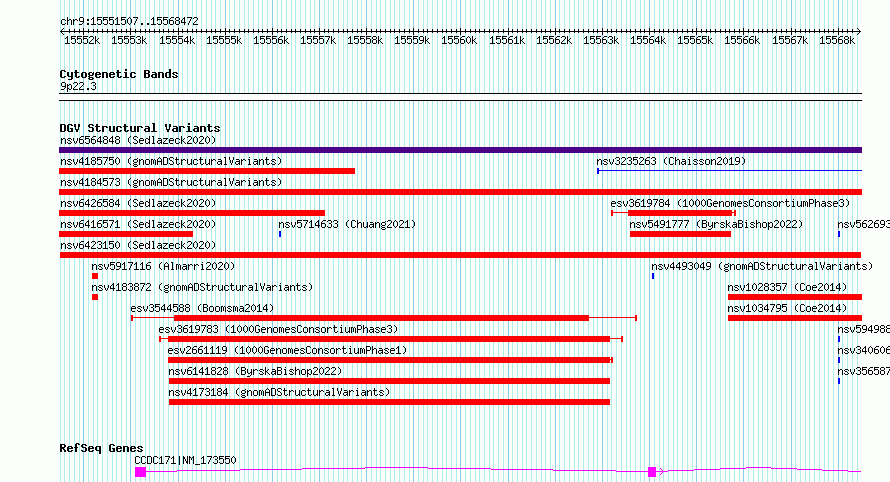
Task: Click nsv5714633 (Chuang2021) label
Action: (347, 224)
